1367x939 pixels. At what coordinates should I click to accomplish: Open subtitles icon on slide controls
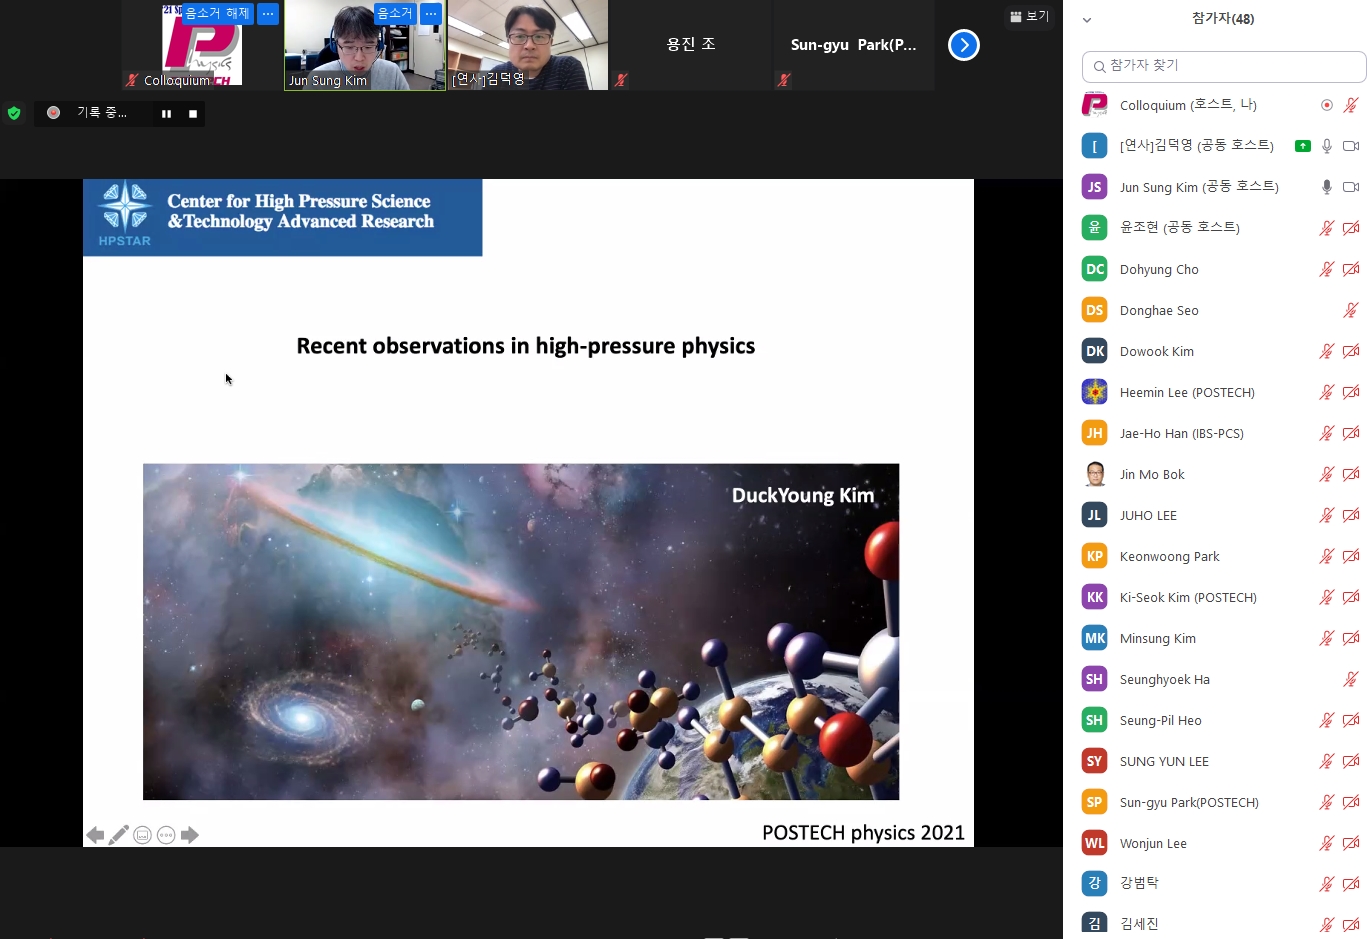143,835
